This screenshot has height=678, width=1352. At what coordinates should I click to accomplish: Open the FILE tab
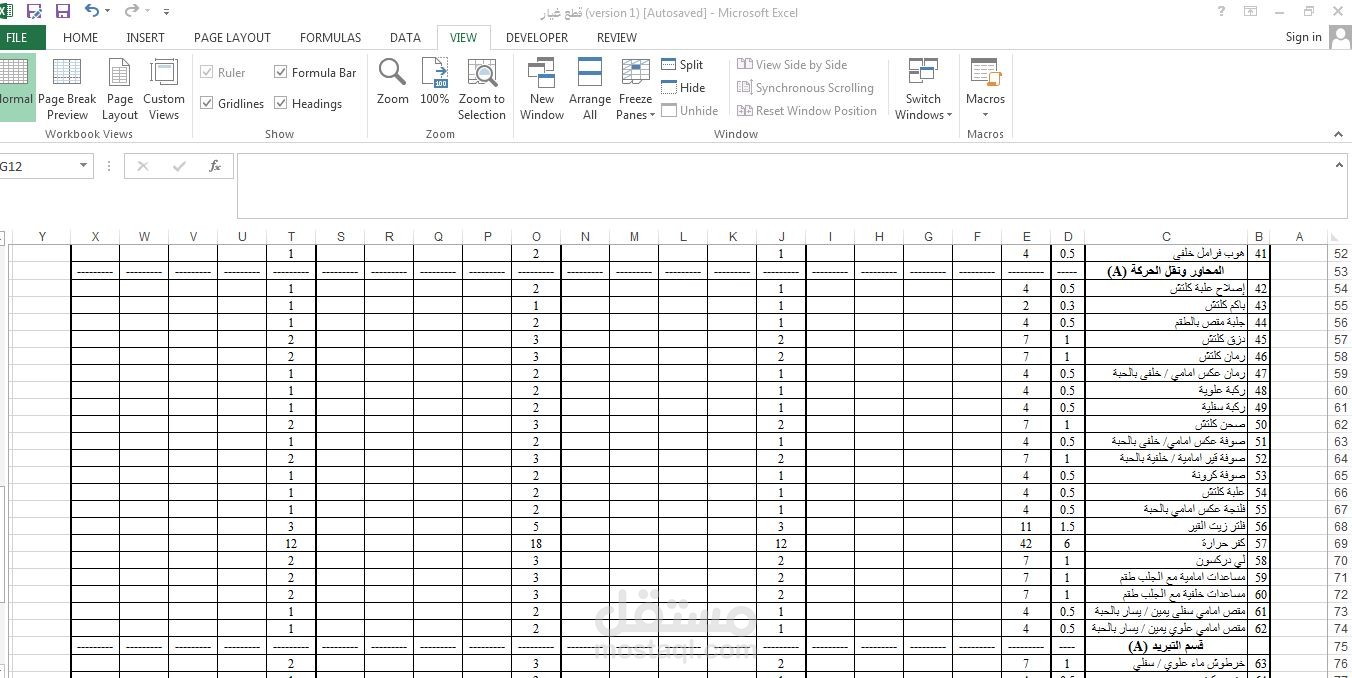pos(17,38)
